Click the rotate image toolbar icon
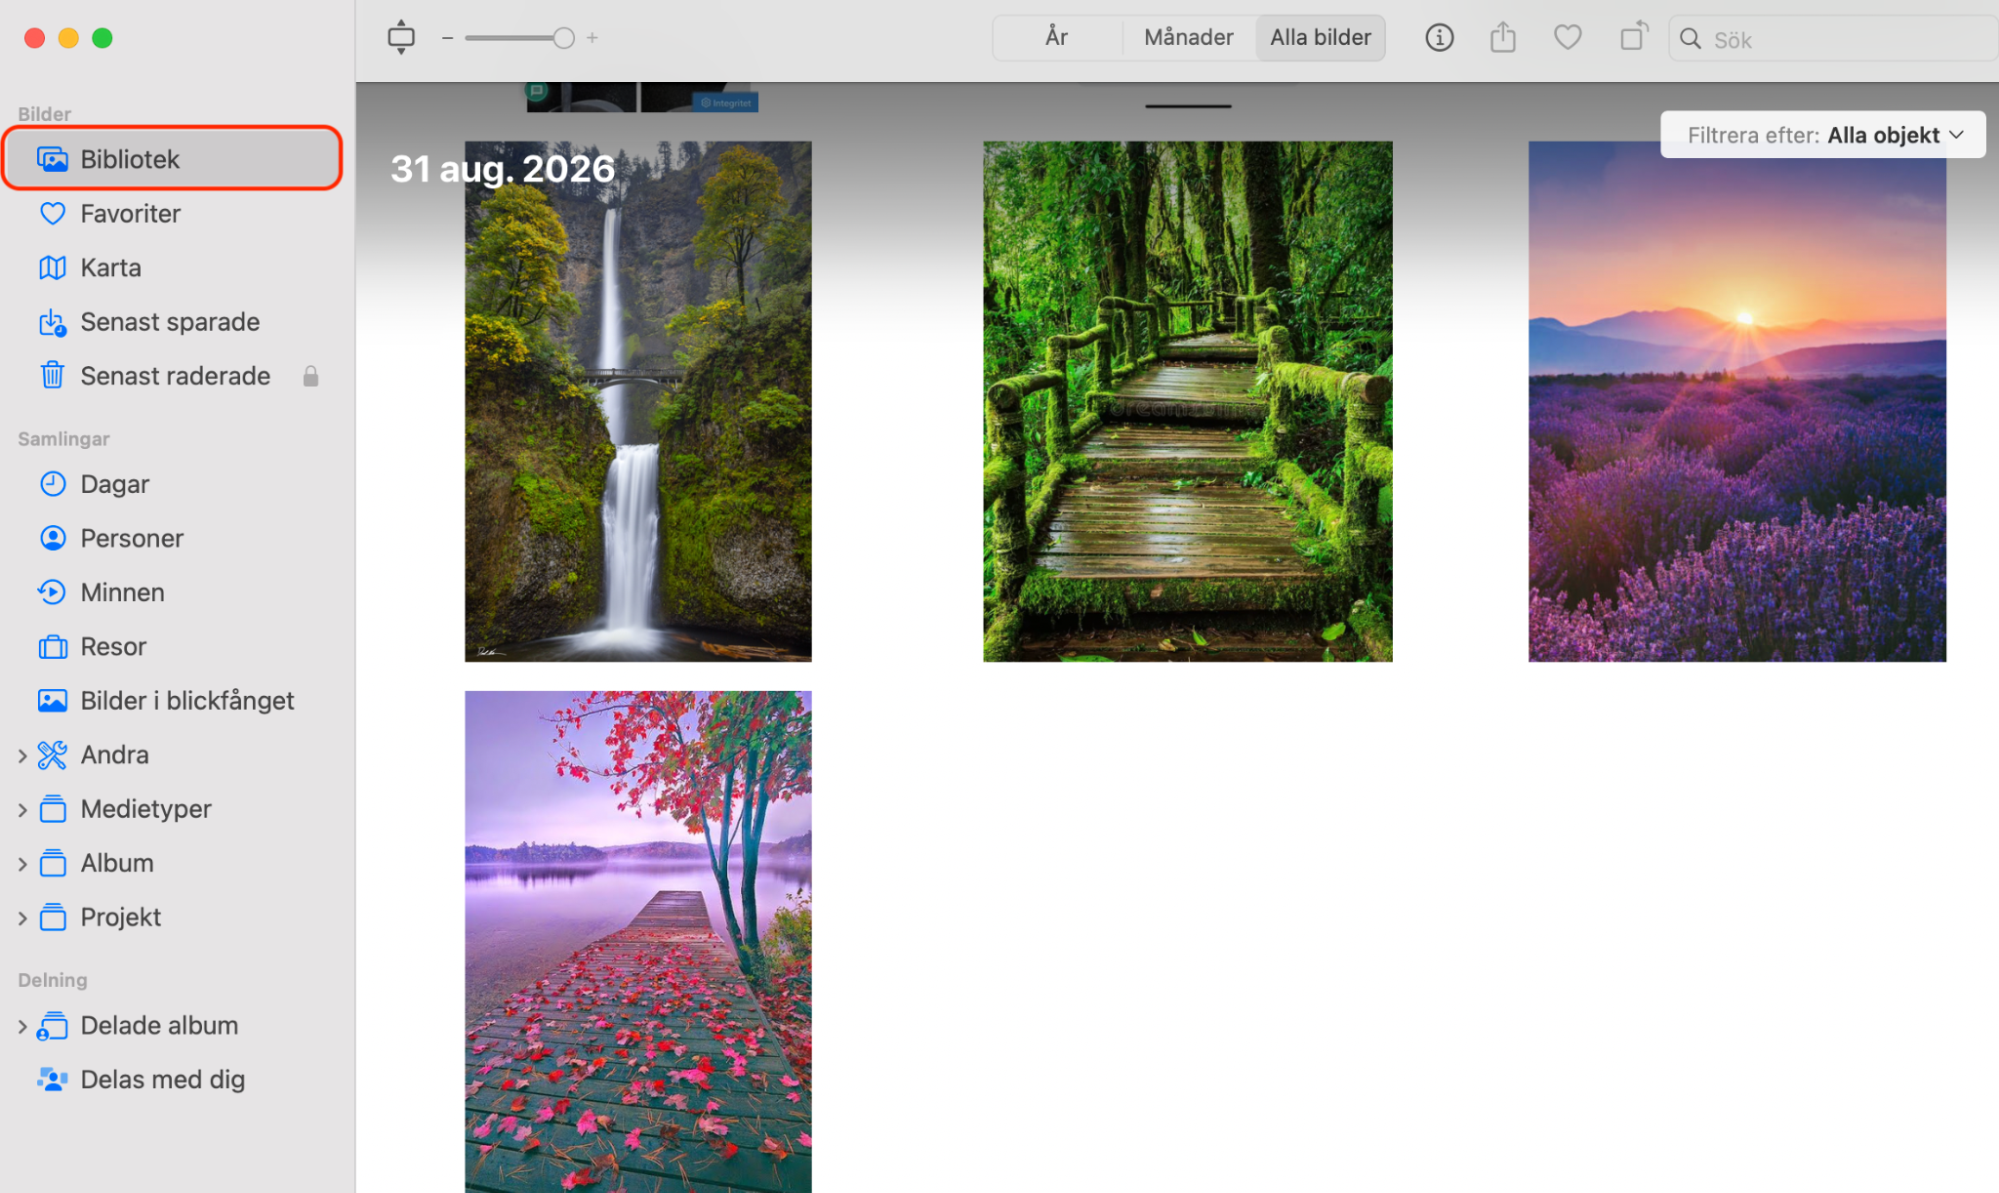This screenshot has height=1193, width=1999. [1633, 37]
